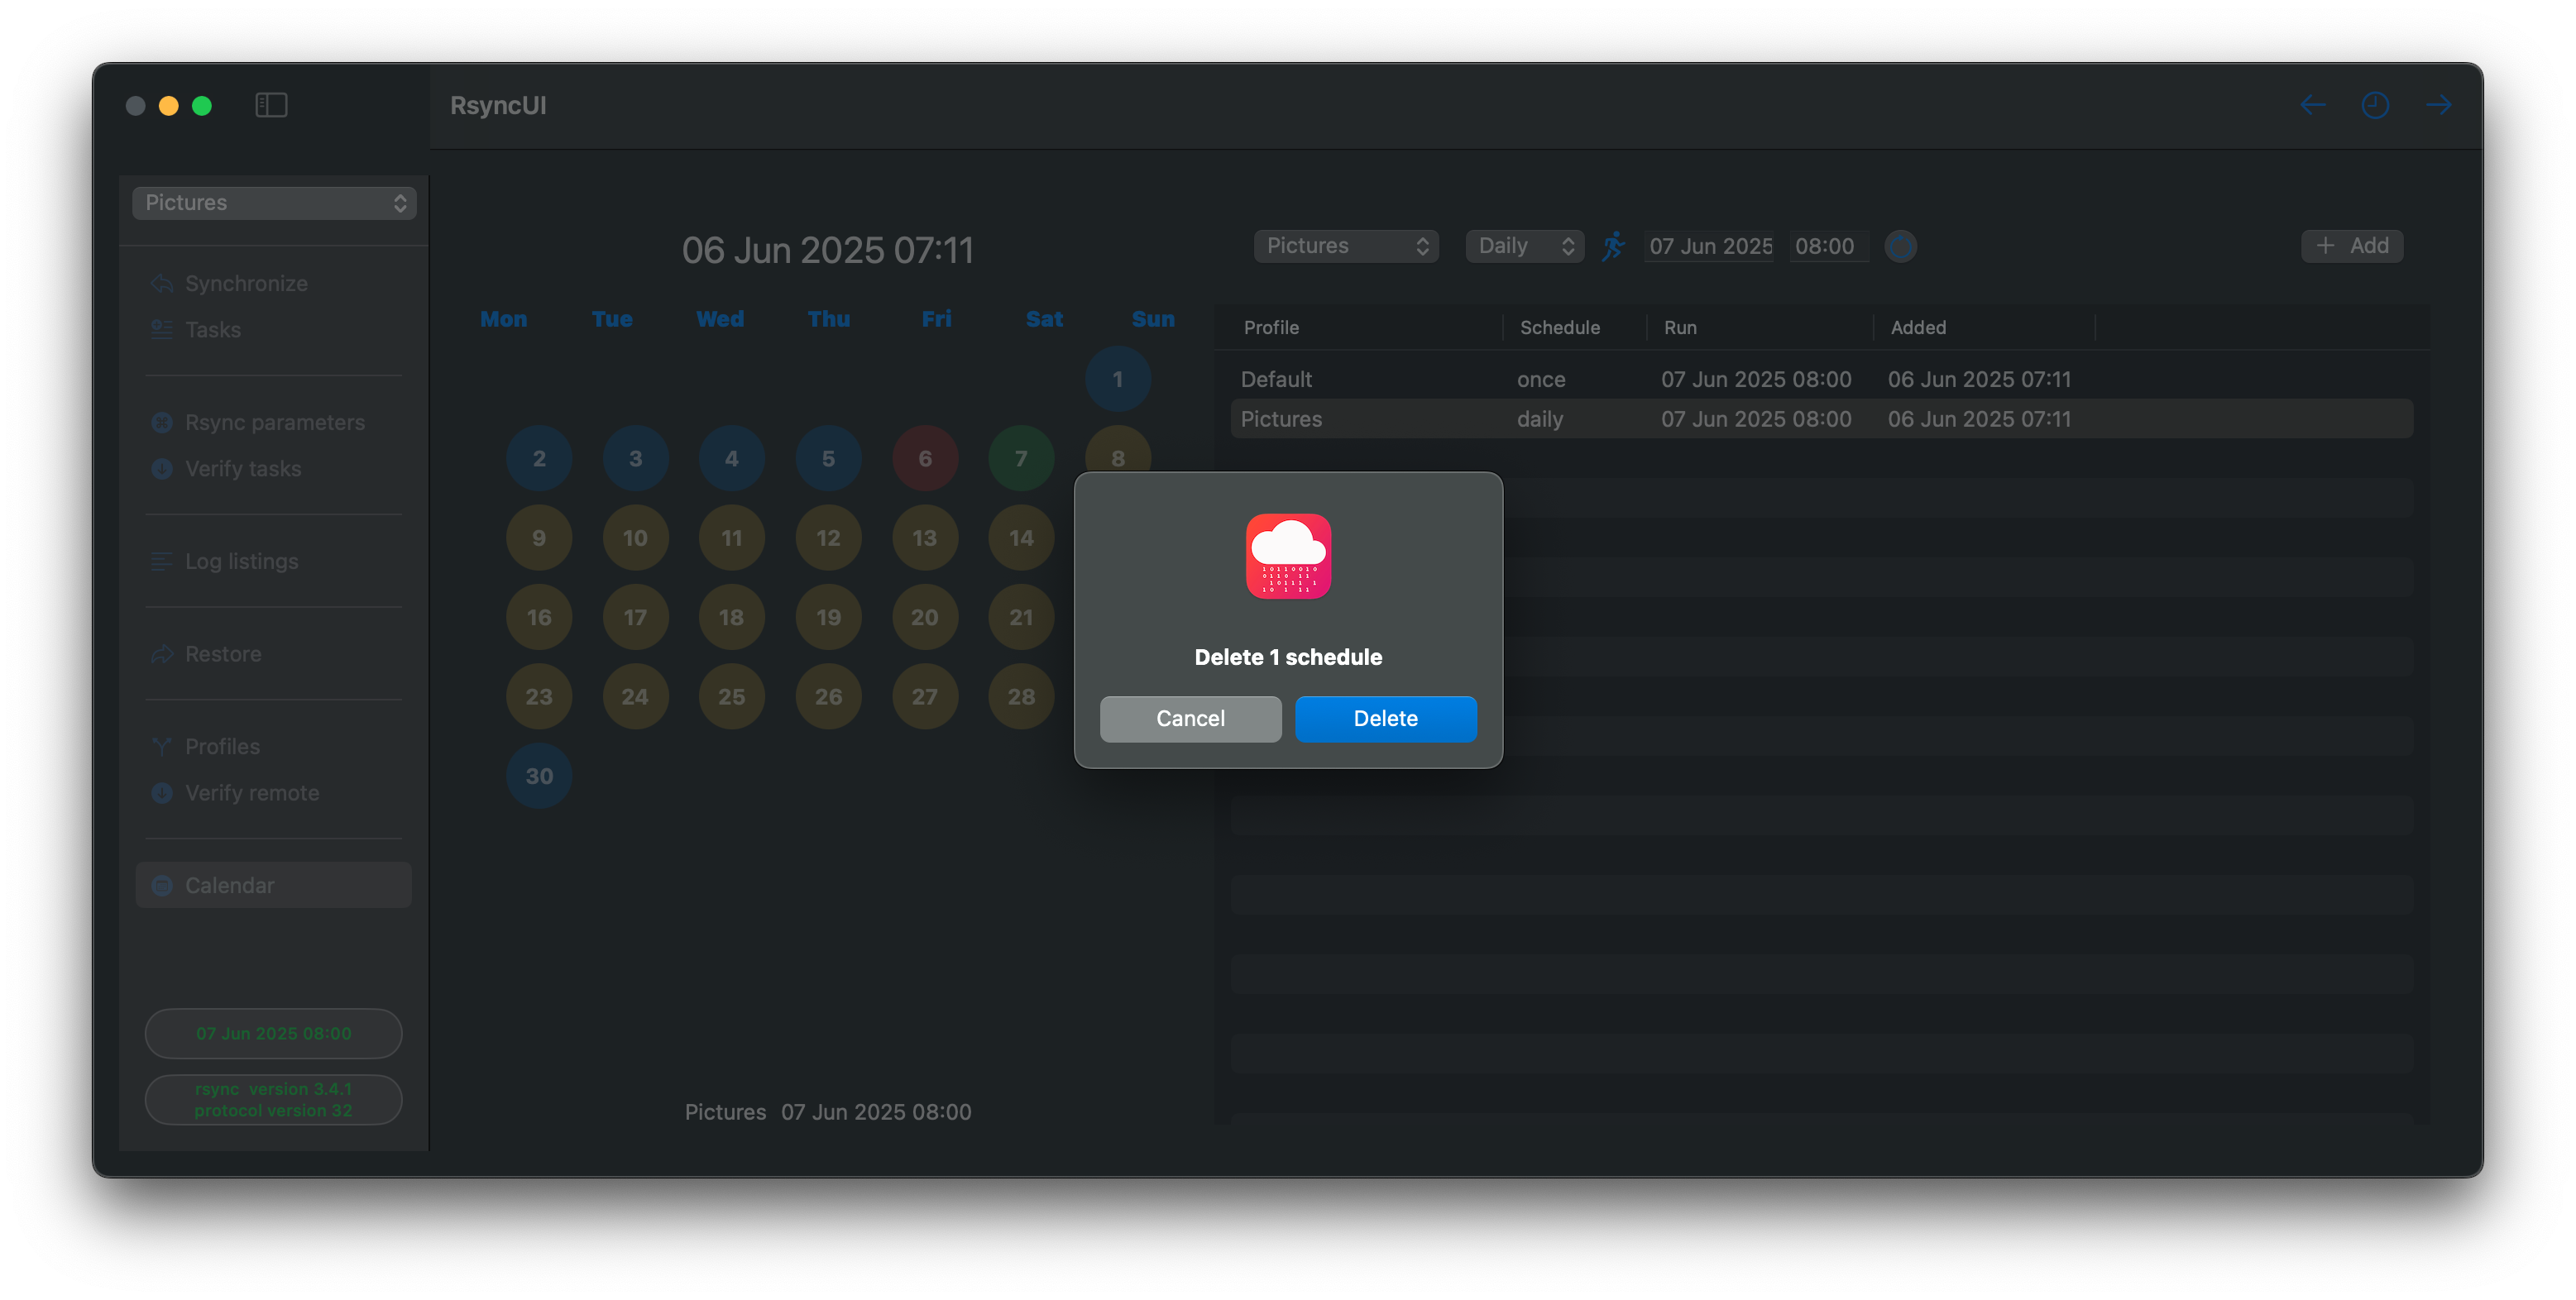Click the running figure icon
This screenshot has height=1300, width=2576.
tap(1613, 246)
